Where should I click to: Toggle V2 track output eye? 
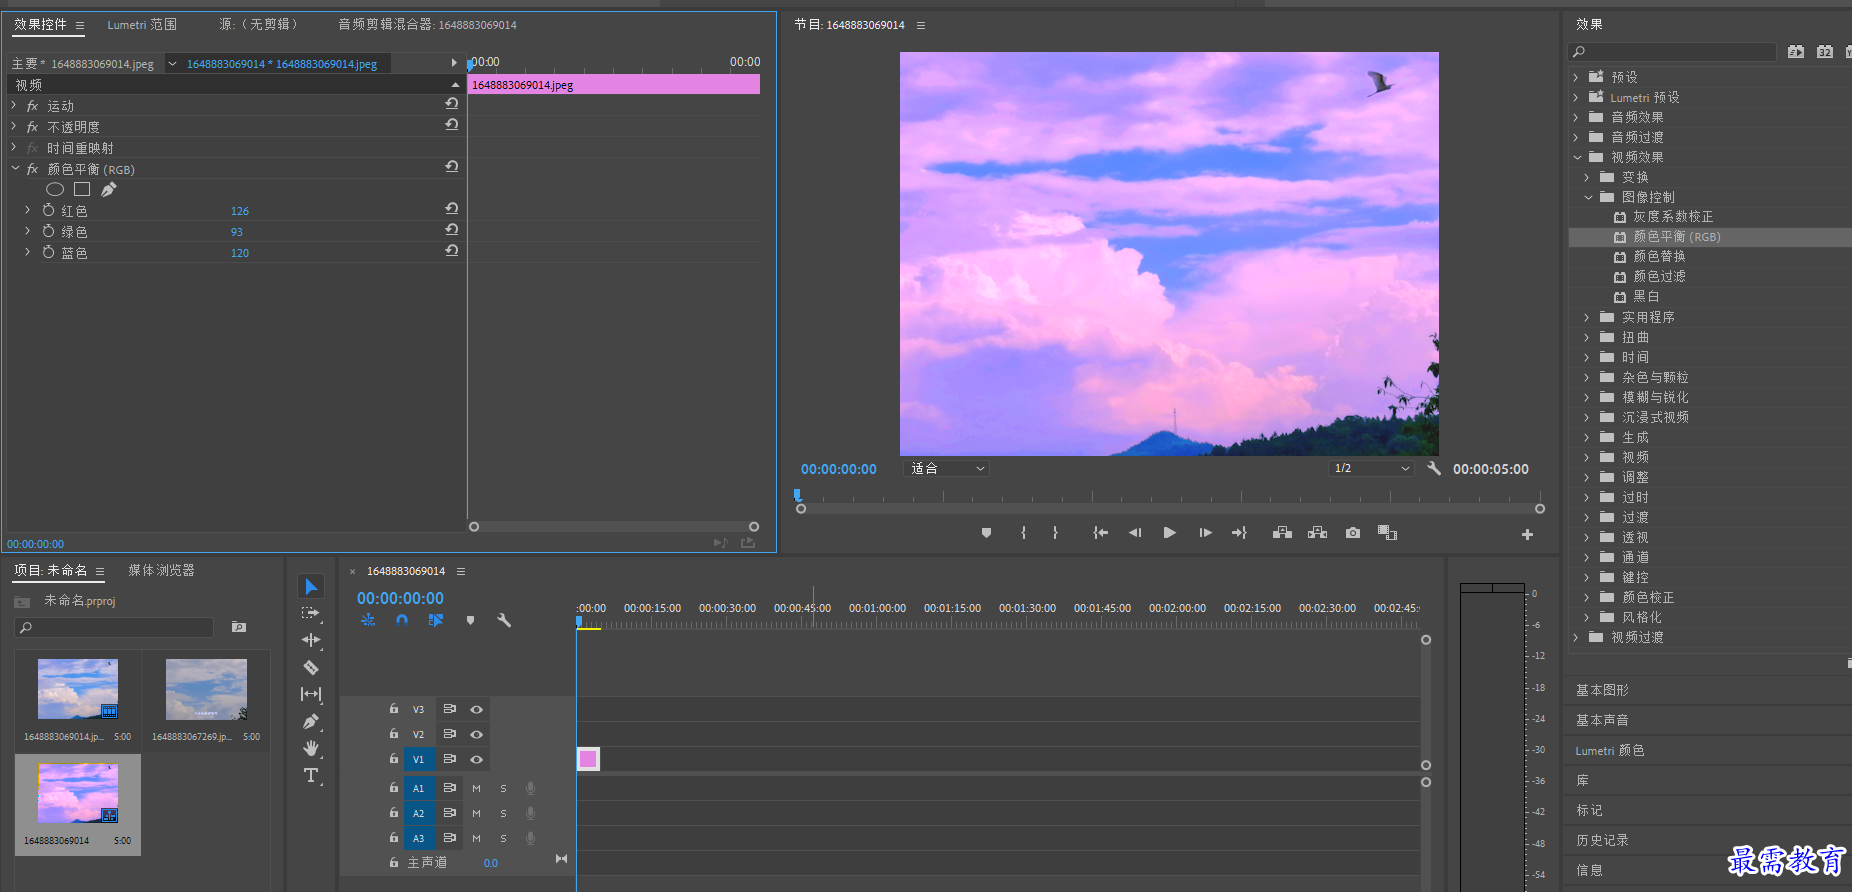pyautogui.click(x=477, y=734)
